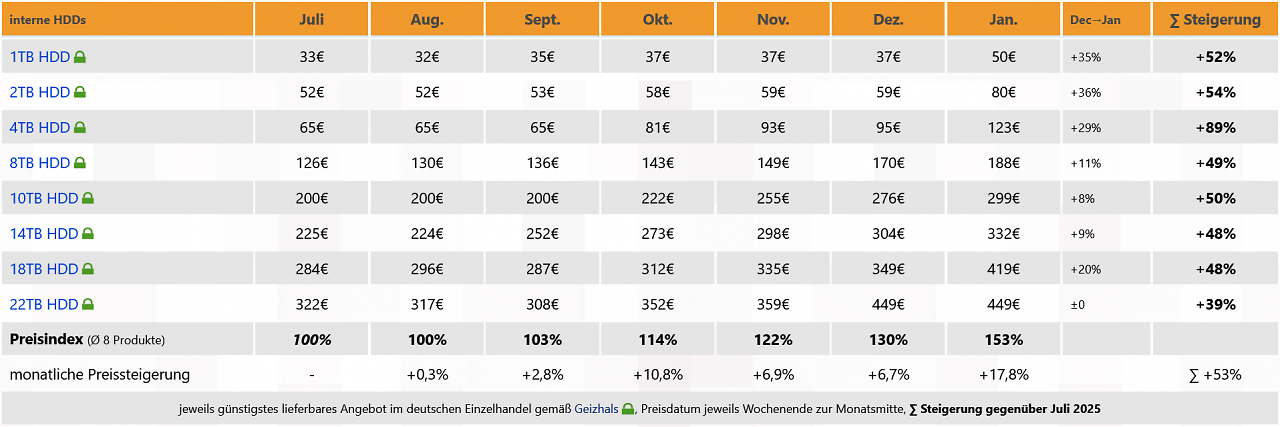Open the 22TB HDD link
1280x427 pixels.
44,304
